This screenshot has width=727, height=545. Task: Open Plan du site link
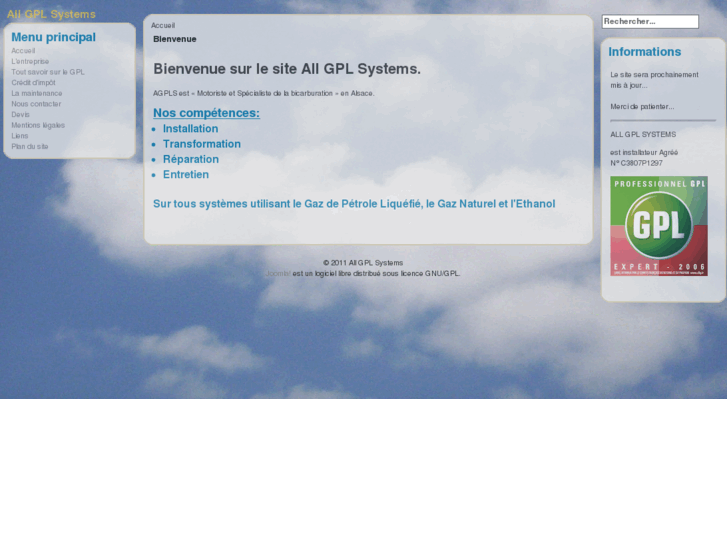pyautogui.click(x=30, y=147)
